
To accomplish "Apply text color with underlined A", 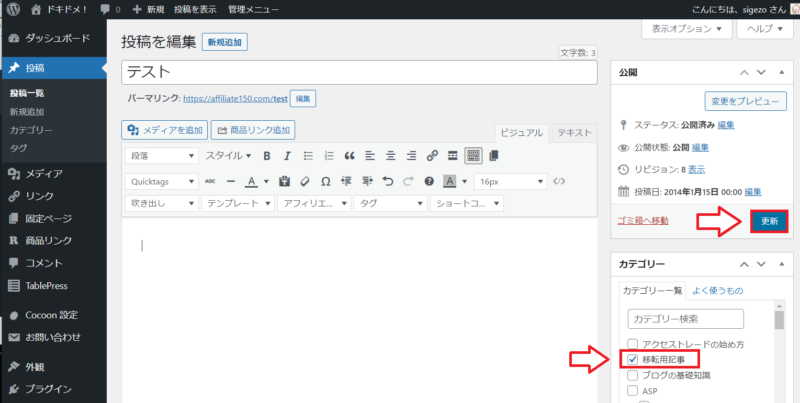I will (251, 181).
